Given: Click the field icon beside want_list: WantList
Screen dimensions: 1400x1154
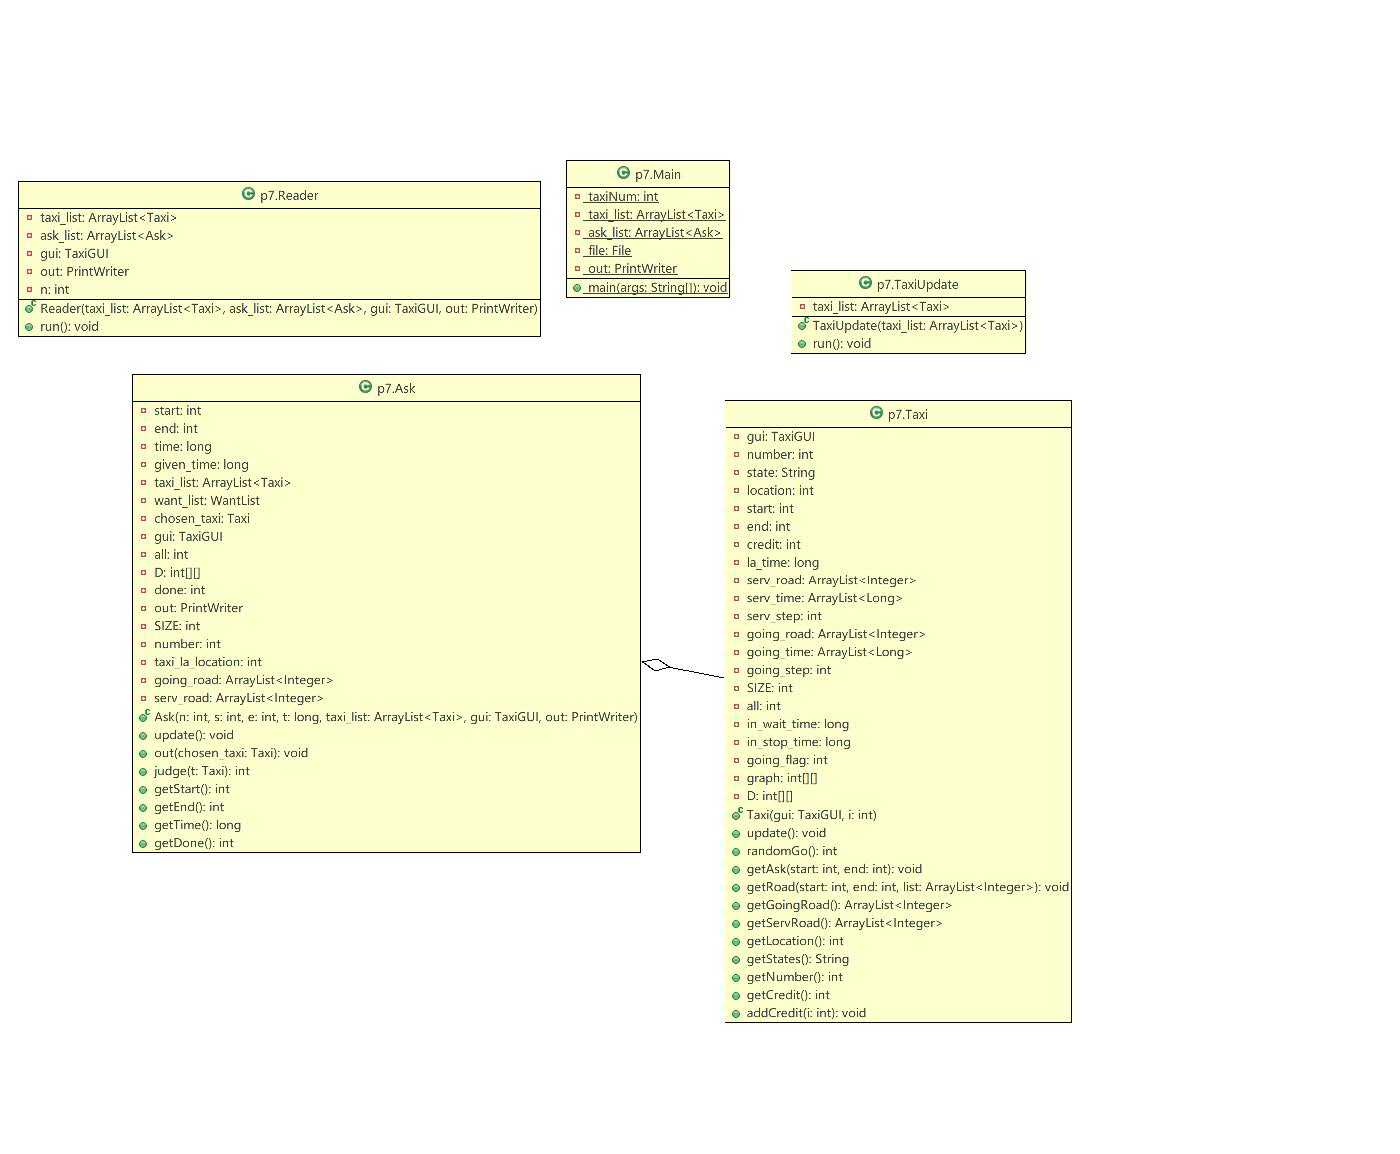Looking at the screenshot, I should coord(144,501).
